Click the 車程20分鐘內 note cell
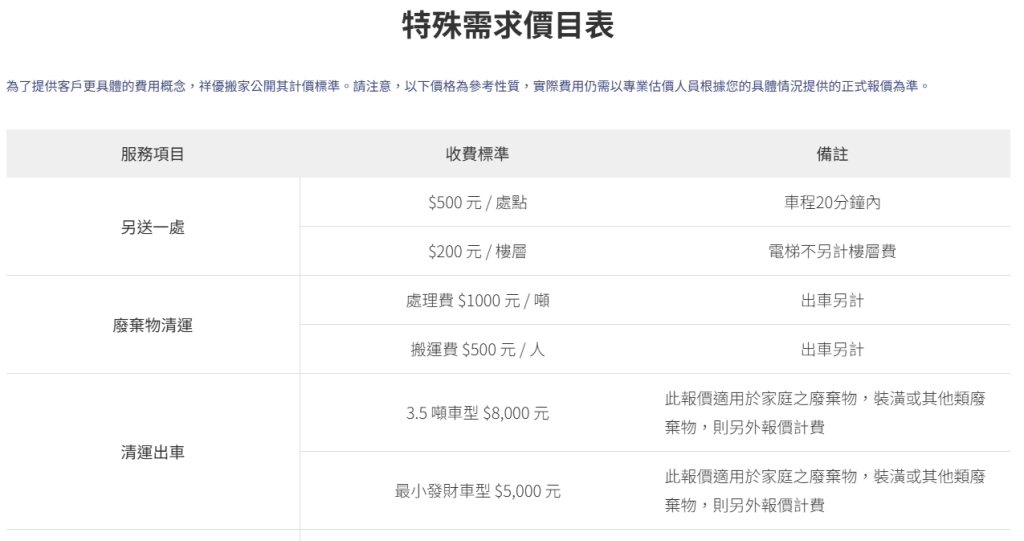Viewport: 1024px width, 541px height. coord(832,203)
